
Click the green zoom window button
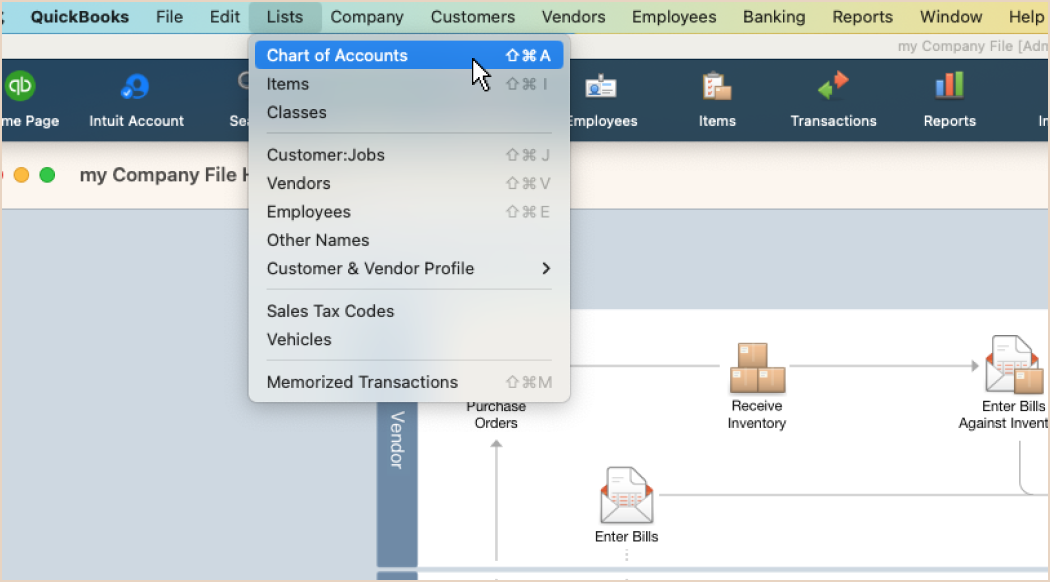pyautogui.click(x=47, y=175)
